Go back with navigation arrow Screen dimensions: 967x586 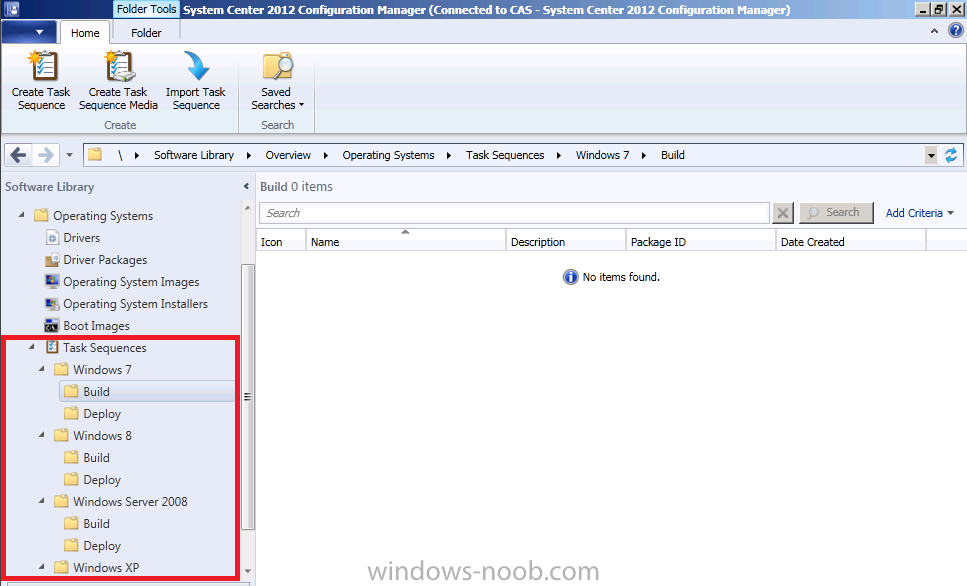19,155
